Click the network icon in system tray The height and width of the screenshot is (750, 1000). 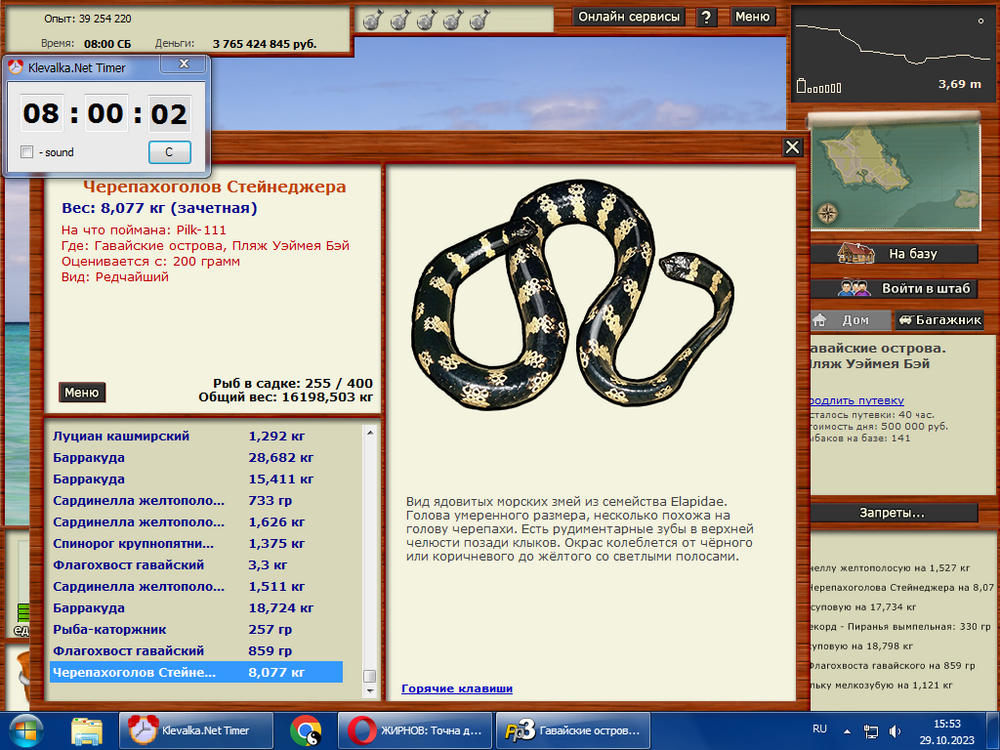click(x=871, y=731)
